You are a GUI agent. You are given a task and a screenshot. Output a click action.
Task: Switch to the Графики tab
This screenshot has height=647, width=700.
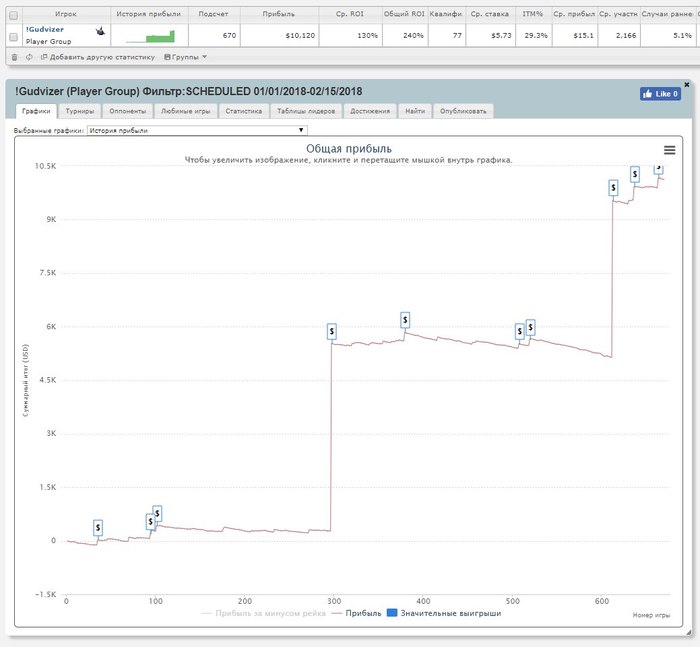click(36, 111)
